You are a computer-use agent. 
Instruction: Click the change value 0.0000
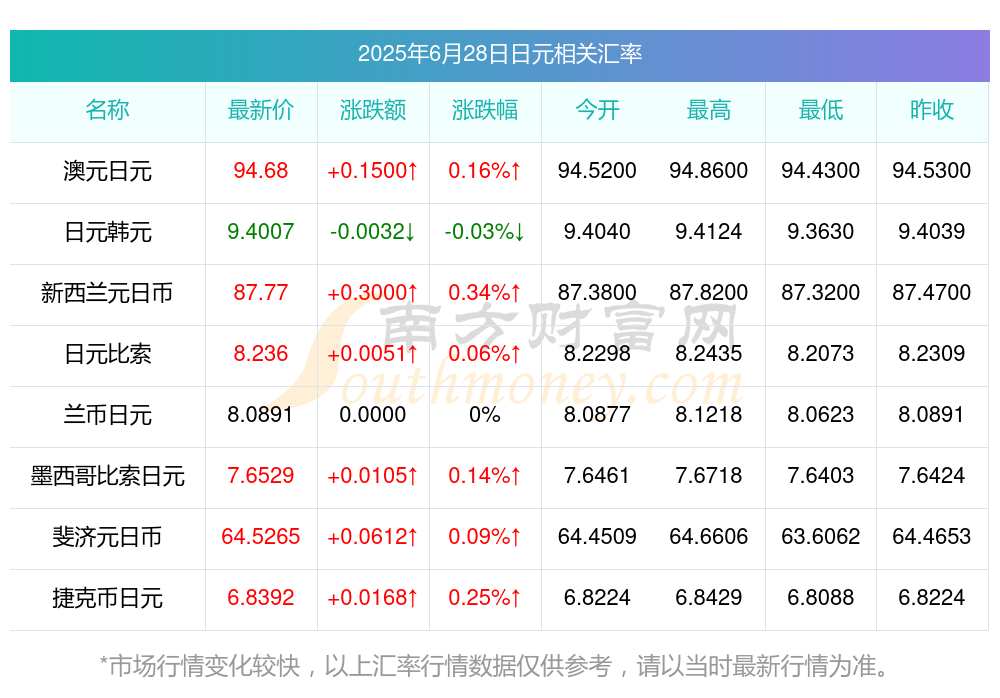373,415
